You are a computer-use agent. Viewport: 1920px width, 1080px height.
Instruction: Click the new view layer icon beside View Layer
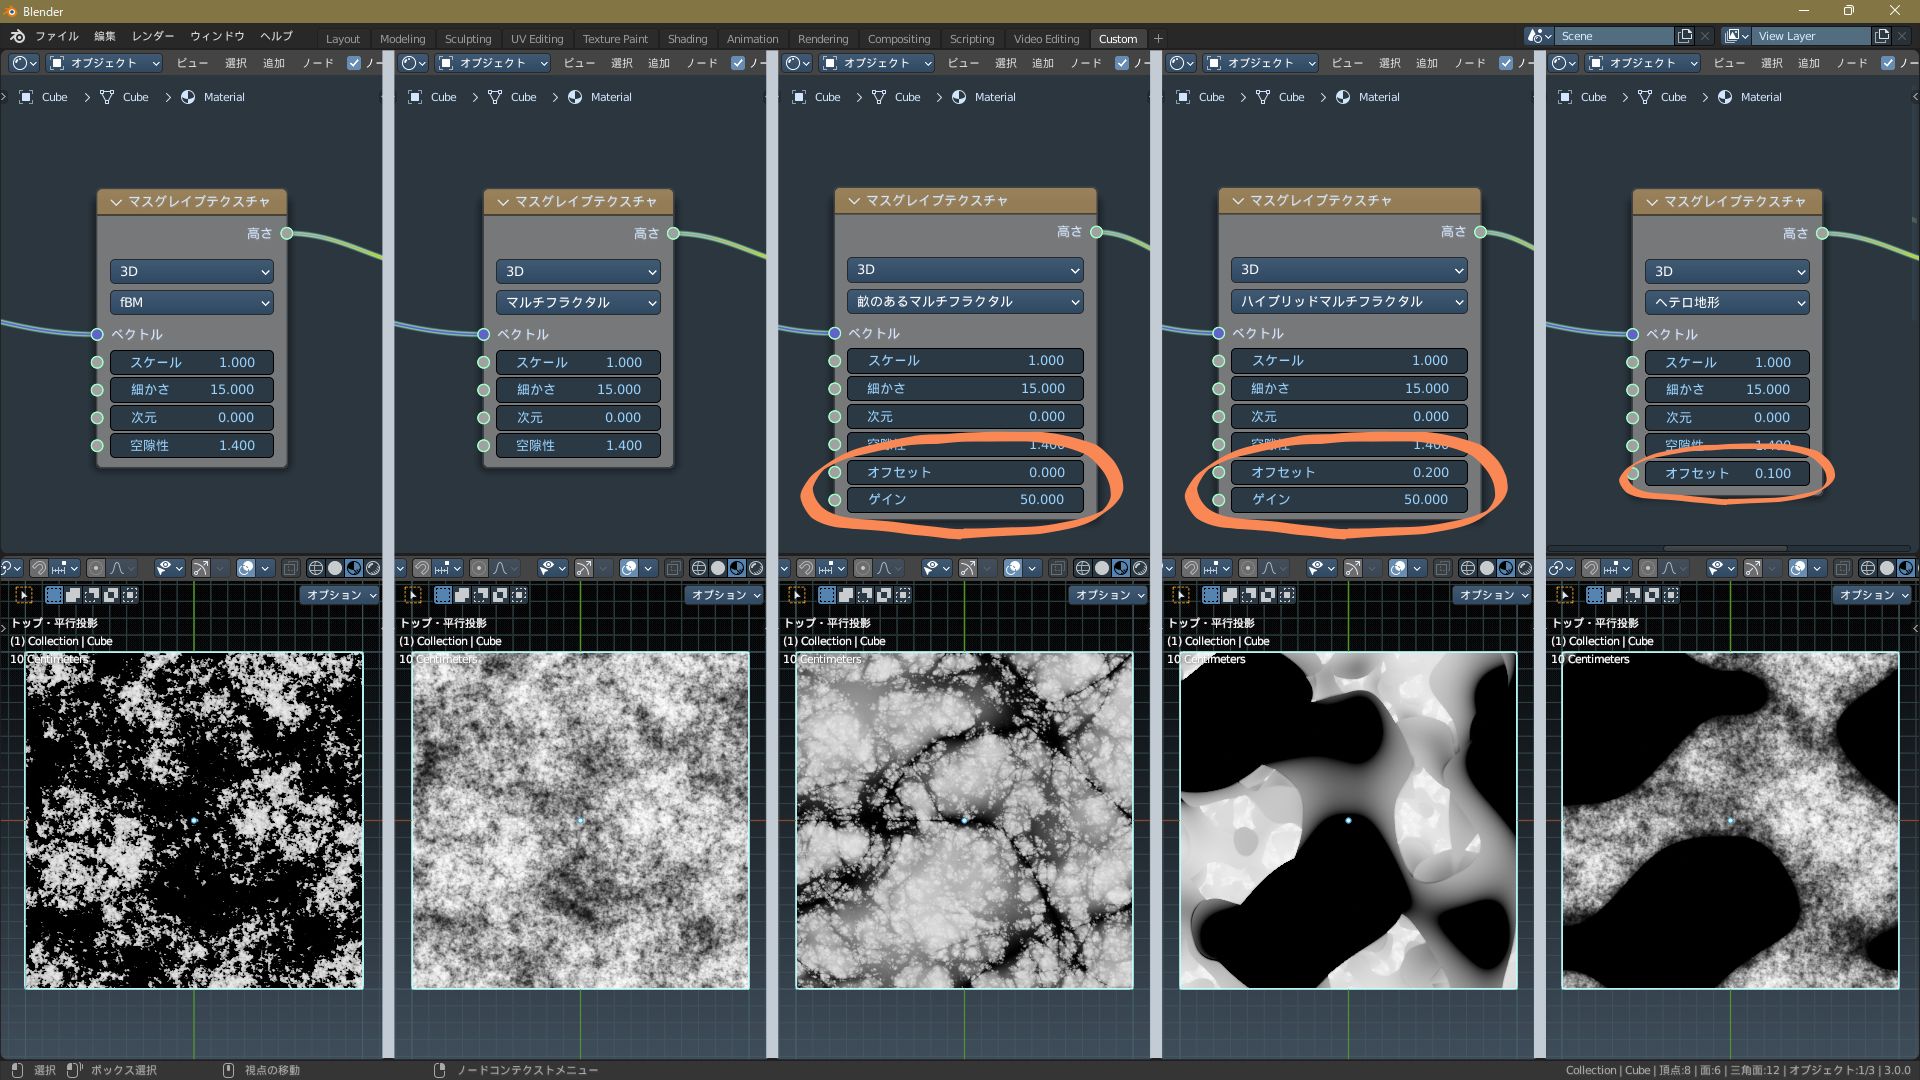(1882, 36)
